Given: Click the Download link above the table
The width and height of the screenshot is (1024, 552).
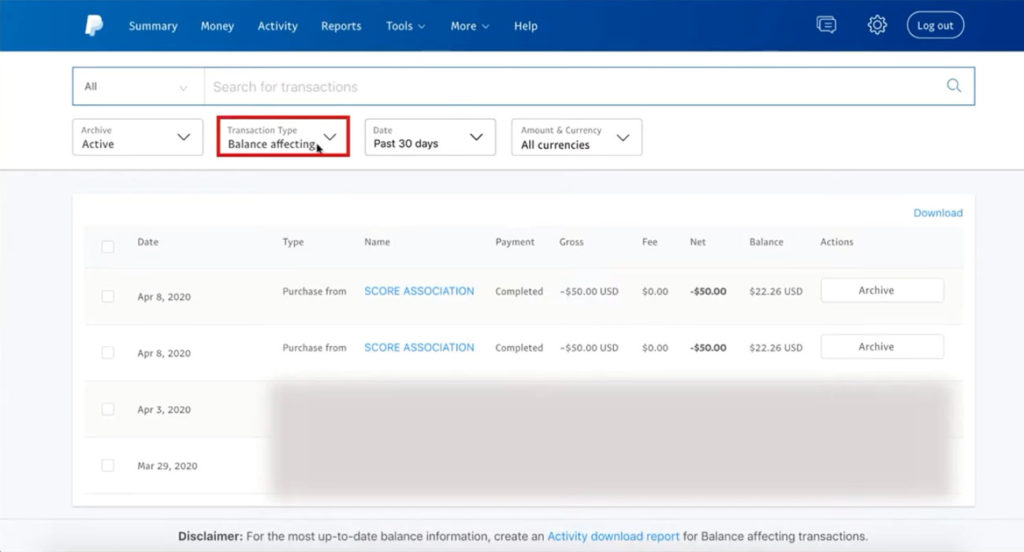Looking at the screenshot, I should tap(937, 213).
